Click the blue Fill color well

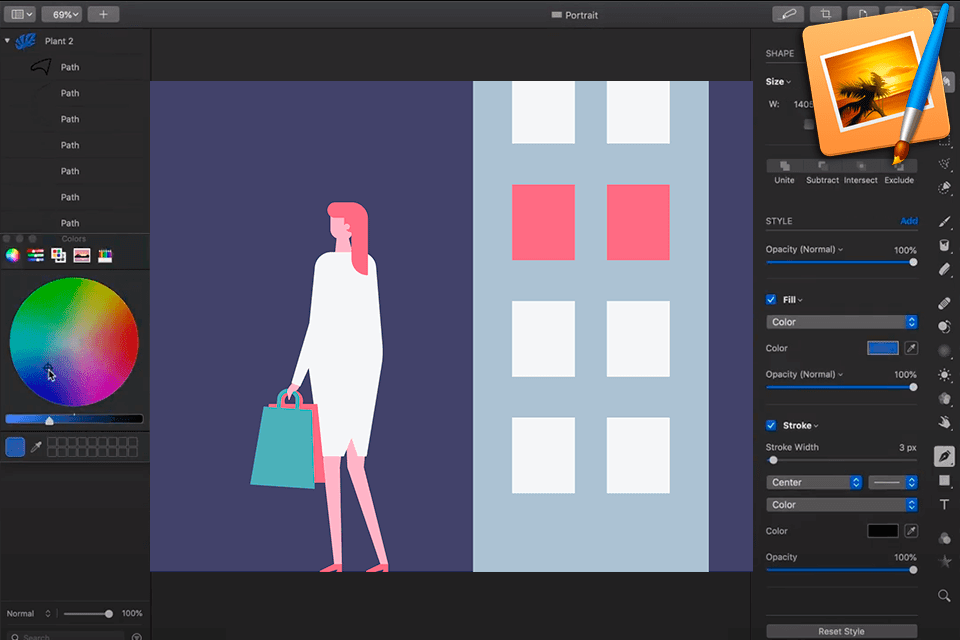click(882, 348)
